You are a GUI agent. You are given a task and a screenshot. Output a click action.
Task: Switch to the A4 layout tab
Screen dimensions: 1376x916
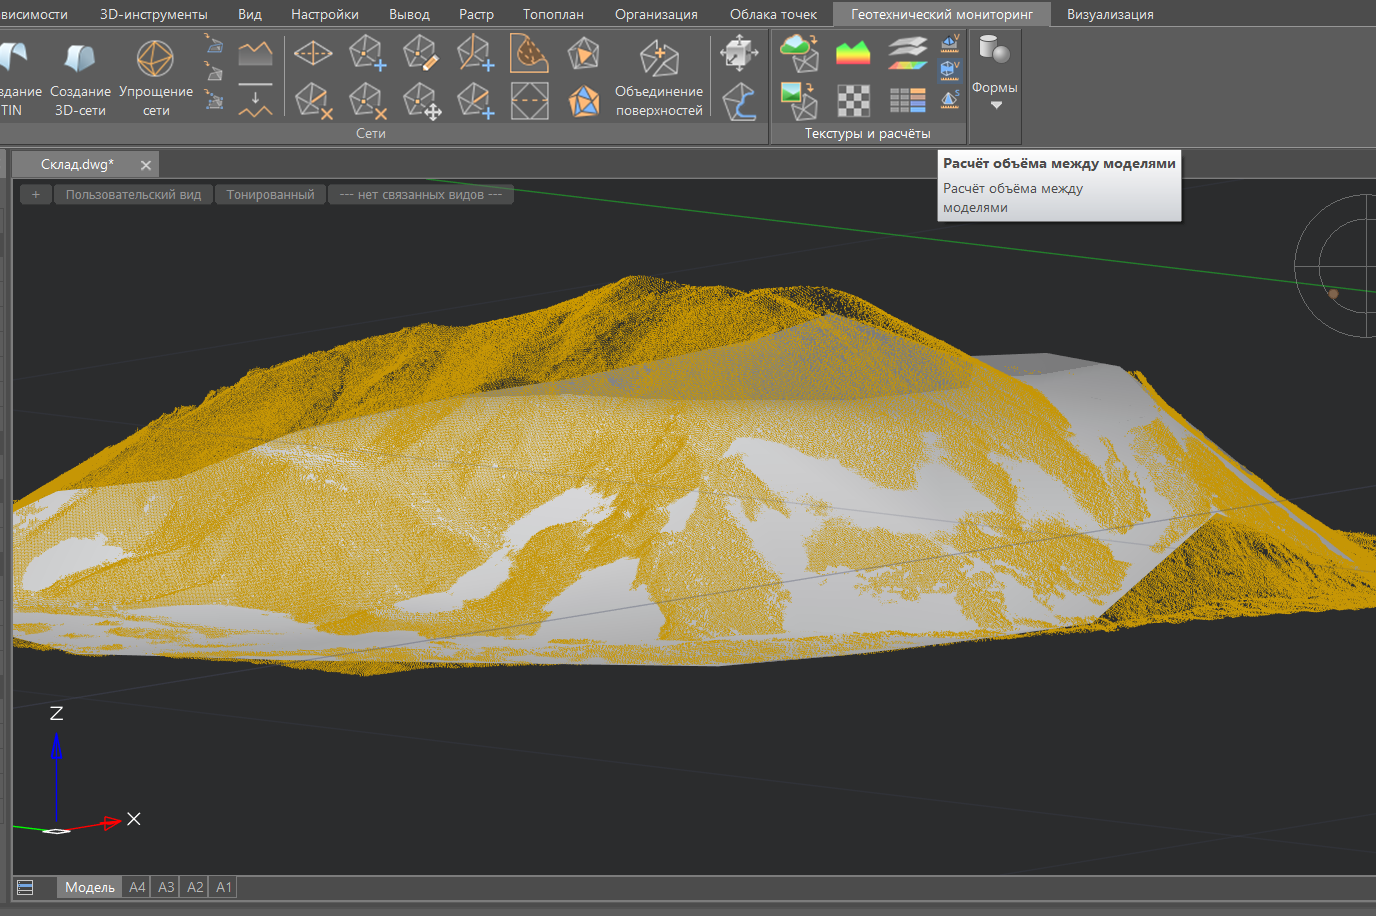click(137, 887)
